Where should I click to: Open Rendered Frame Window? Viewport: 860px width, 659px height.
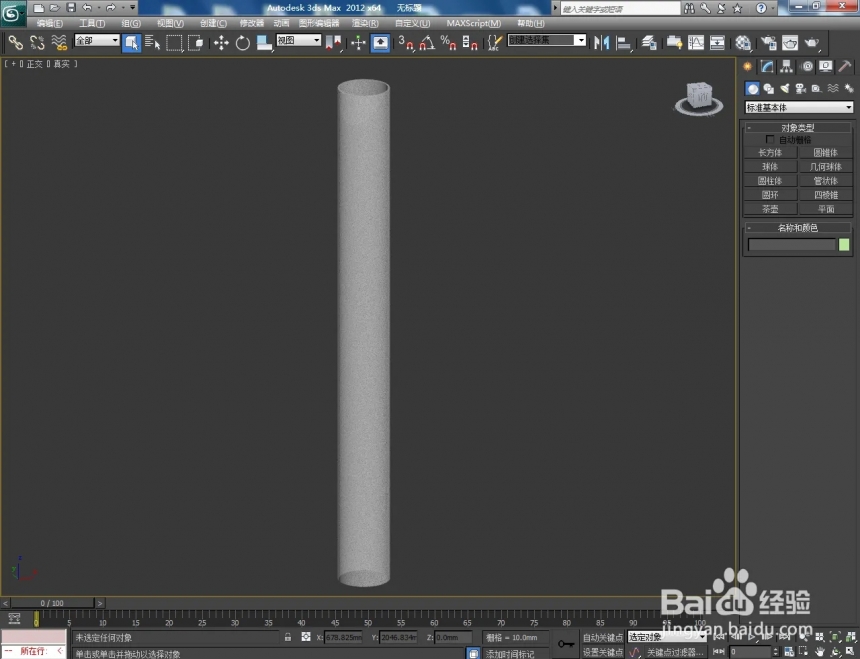click(790, 43)
